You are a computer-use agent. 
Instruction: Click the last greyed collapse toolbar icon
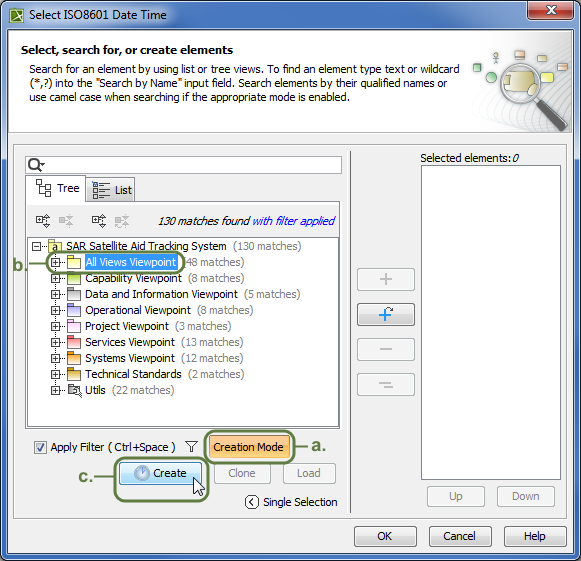coord(122,221)
